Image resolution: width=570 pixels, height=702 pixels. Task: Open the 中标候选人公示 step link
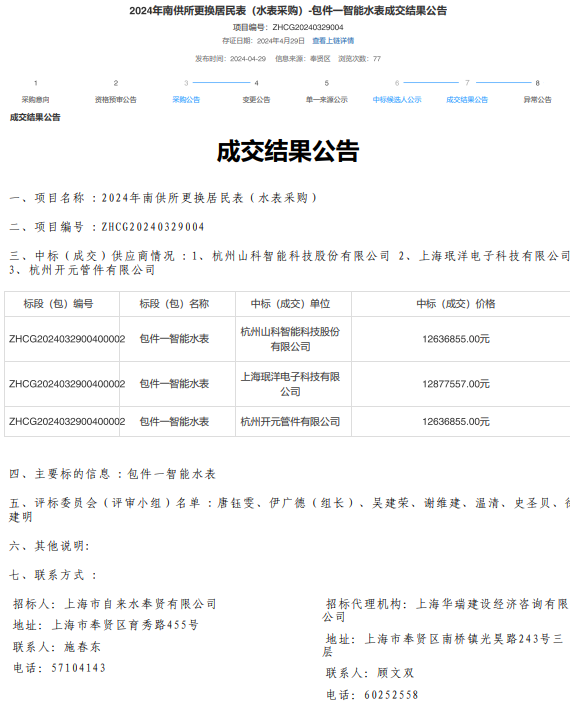397,99
